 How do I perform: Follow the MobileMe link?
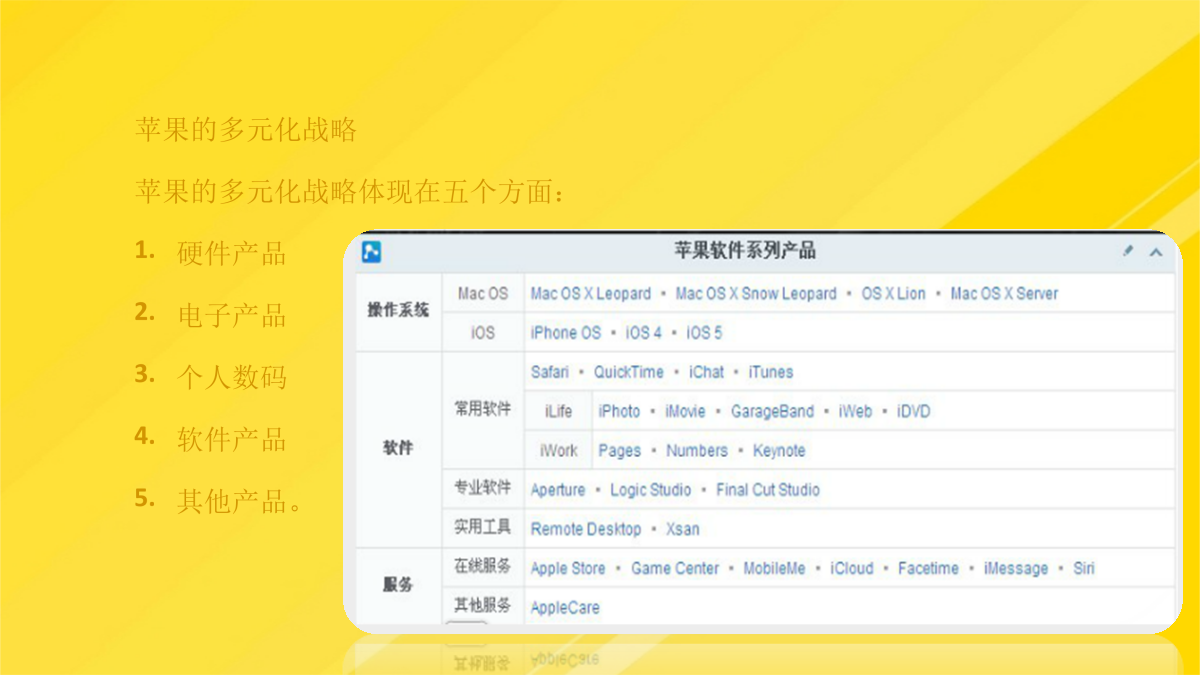(x=774, y=568)
